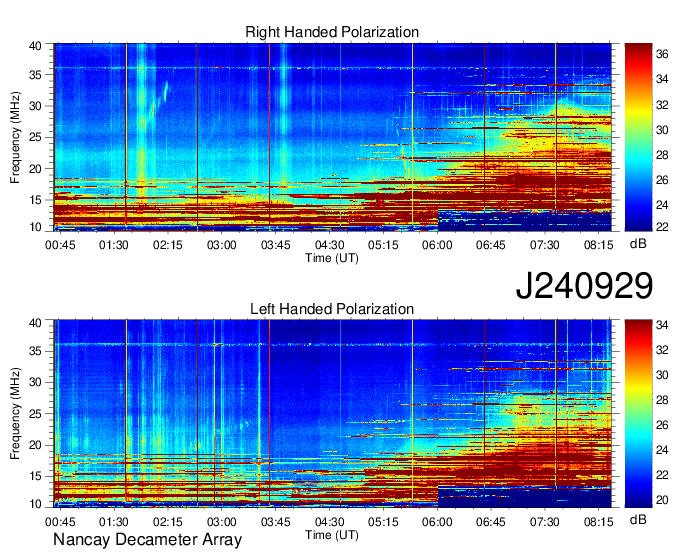The width and height of the screenshot is (680, 552).
Task: Click the "20" MHz tick of Left Handed plot
Action: pyautogui.click(x=35, y=445)
